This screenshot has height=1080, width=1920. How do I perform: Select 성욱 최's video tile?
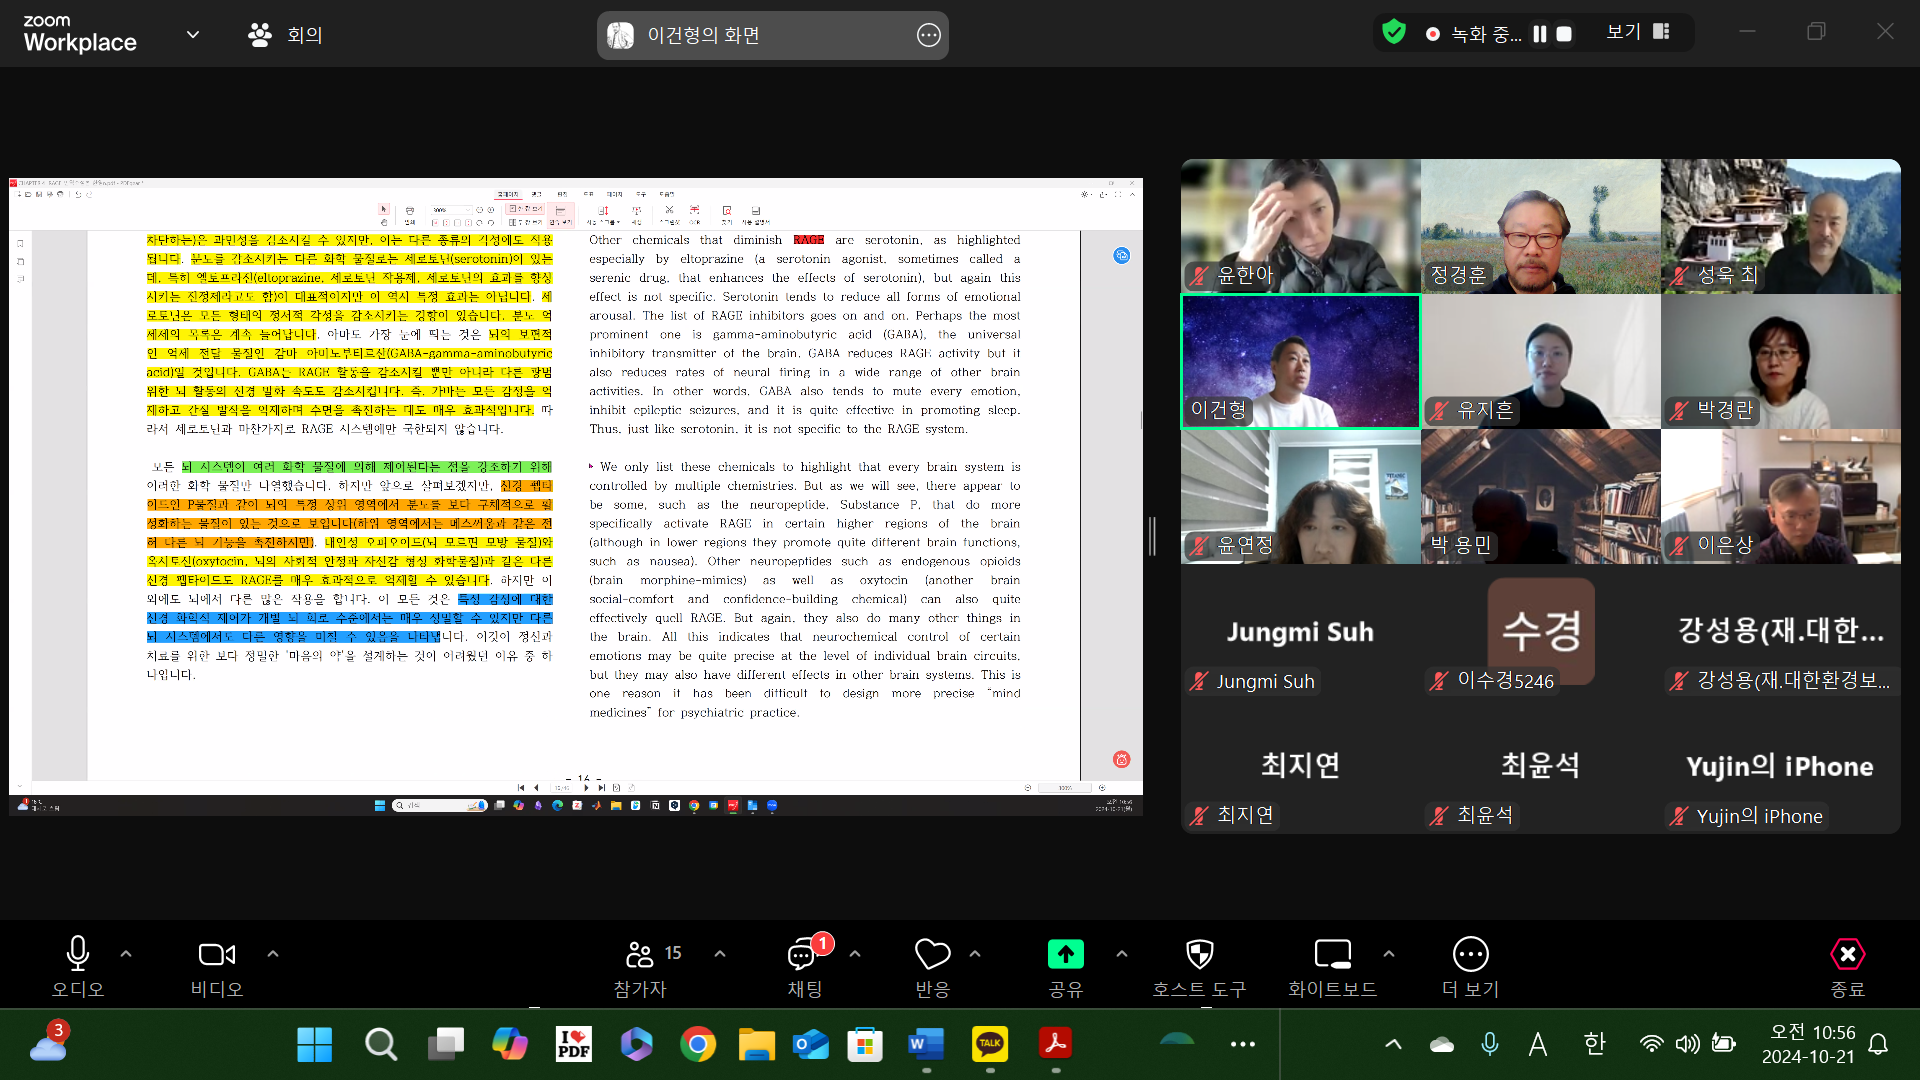(x=1780, y=226)
